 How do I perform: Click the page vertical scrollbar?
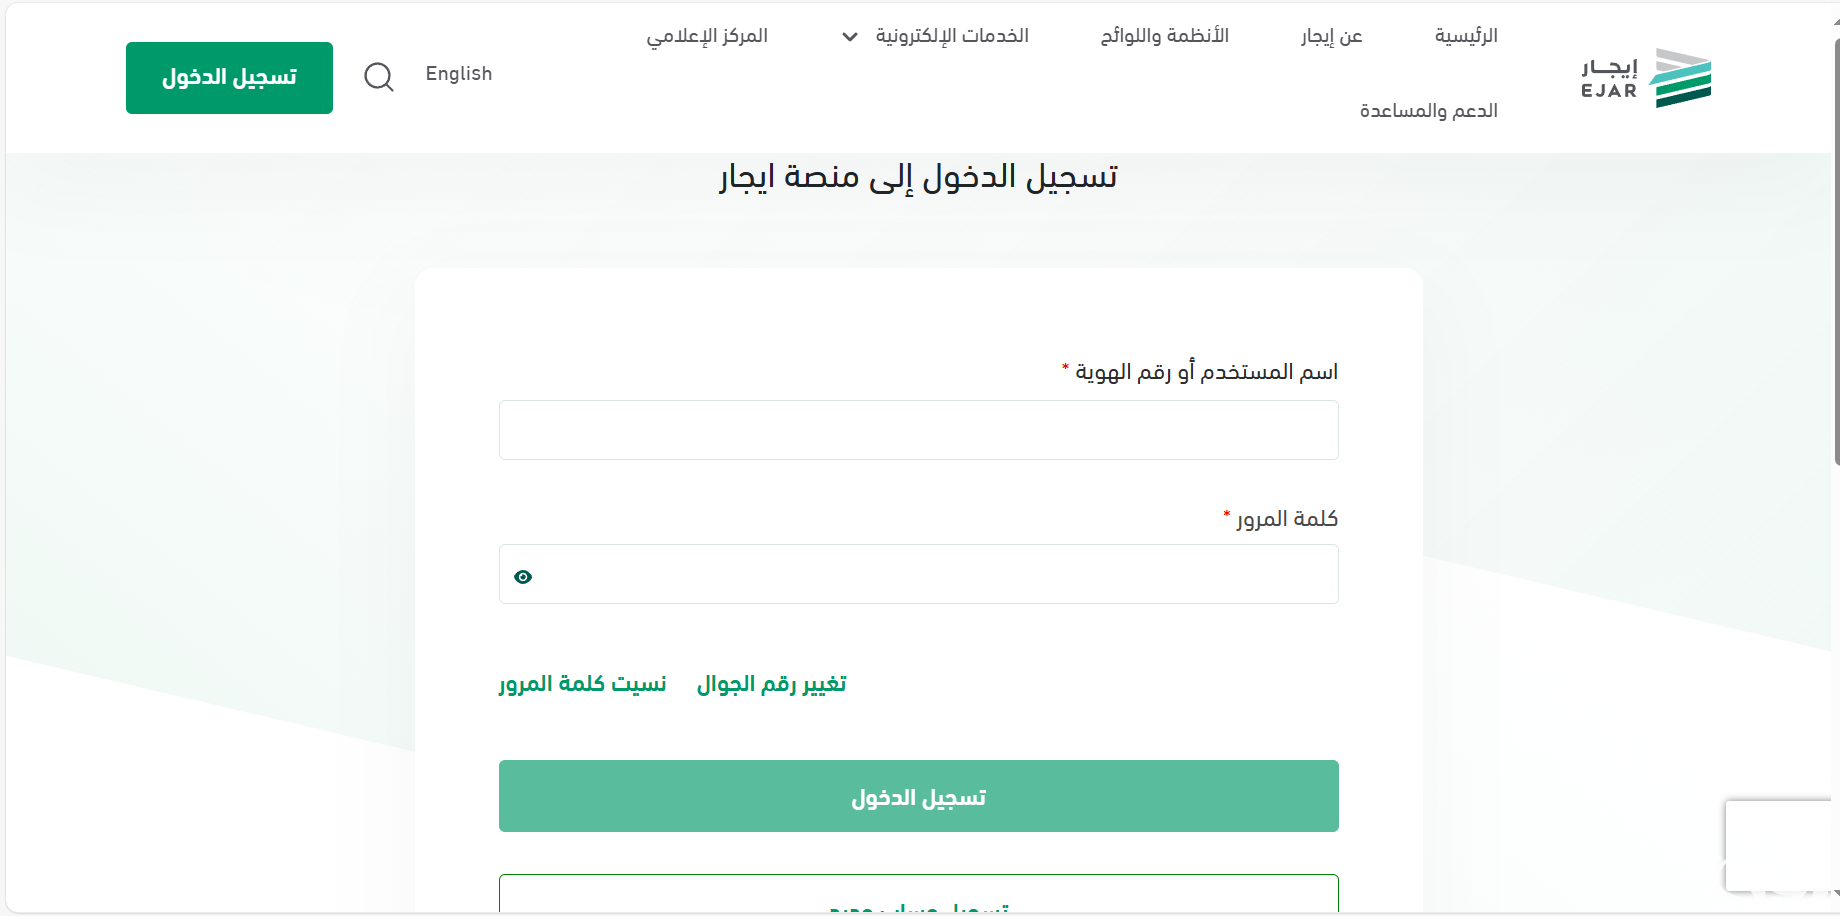1836,250
